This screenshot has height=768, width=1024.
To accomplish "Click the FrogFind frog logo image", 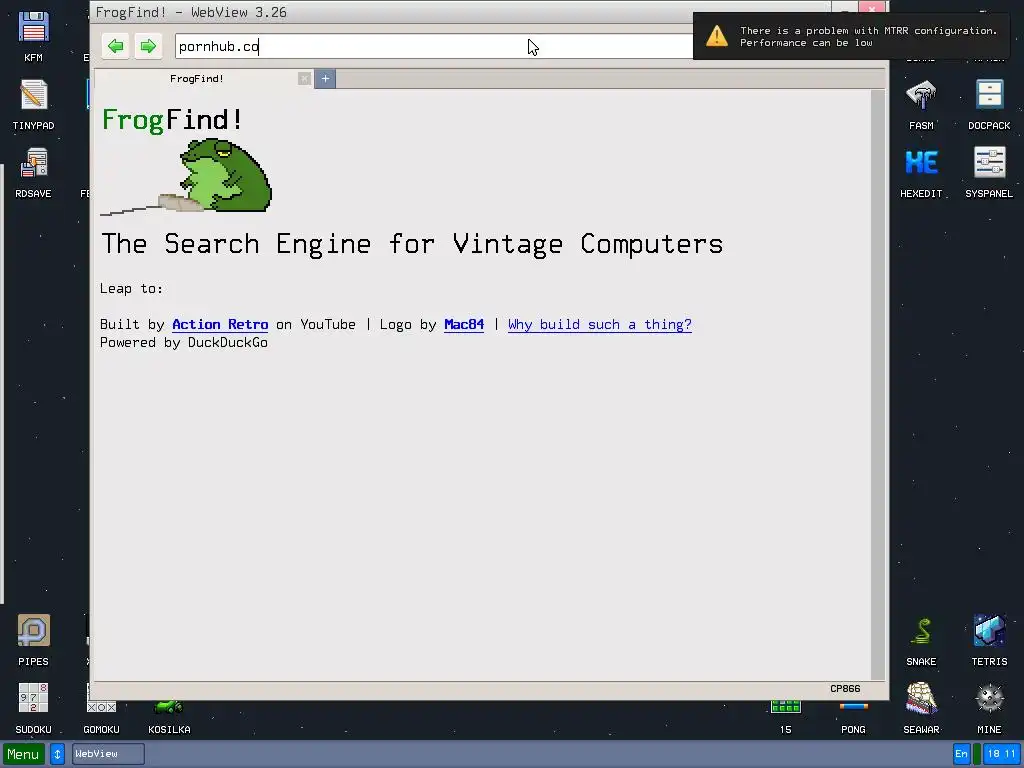I will [187, 176].
